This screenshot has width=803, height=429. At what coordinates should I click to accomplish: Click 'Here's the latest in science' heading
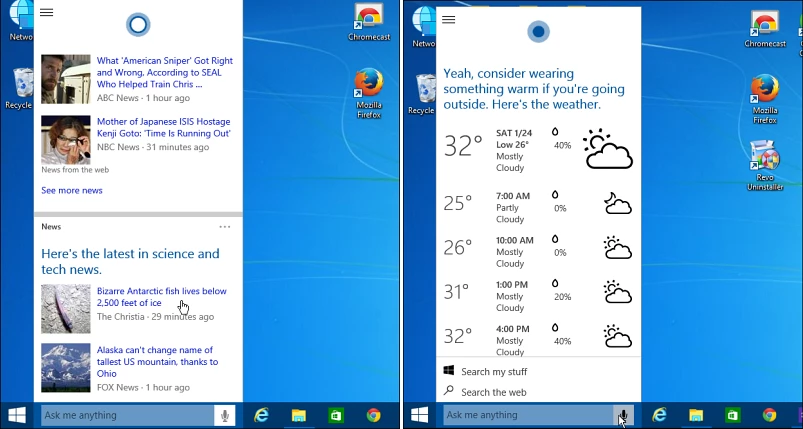coord(130,261)
